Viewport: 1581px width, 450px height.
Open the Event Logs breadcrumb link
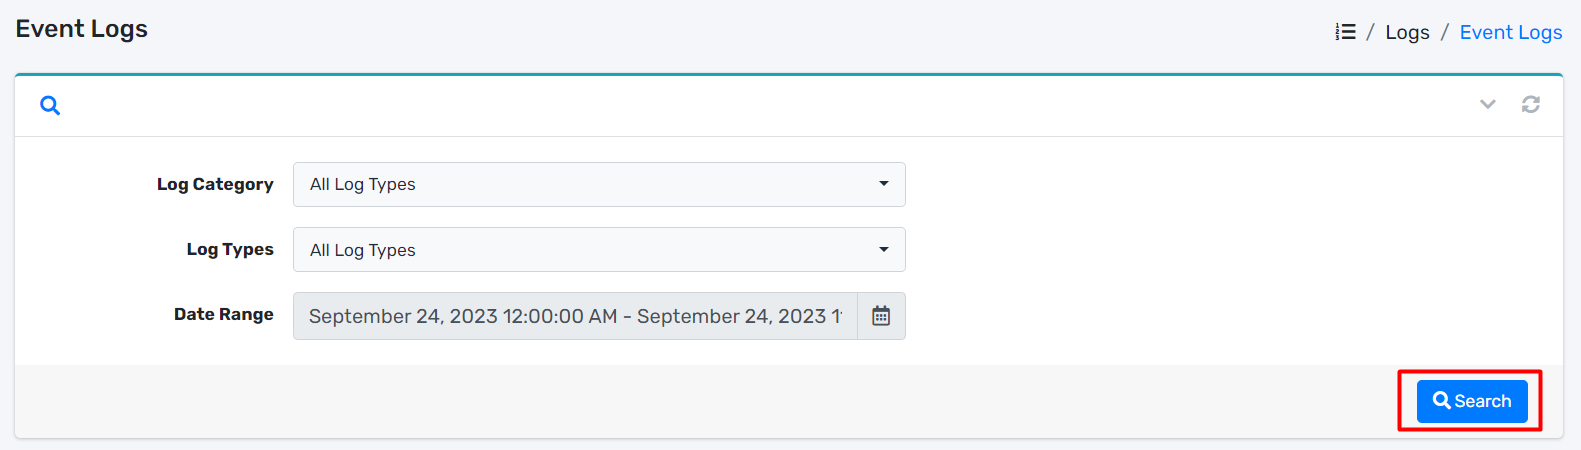pyautogui.click(x=1510, y=32)
